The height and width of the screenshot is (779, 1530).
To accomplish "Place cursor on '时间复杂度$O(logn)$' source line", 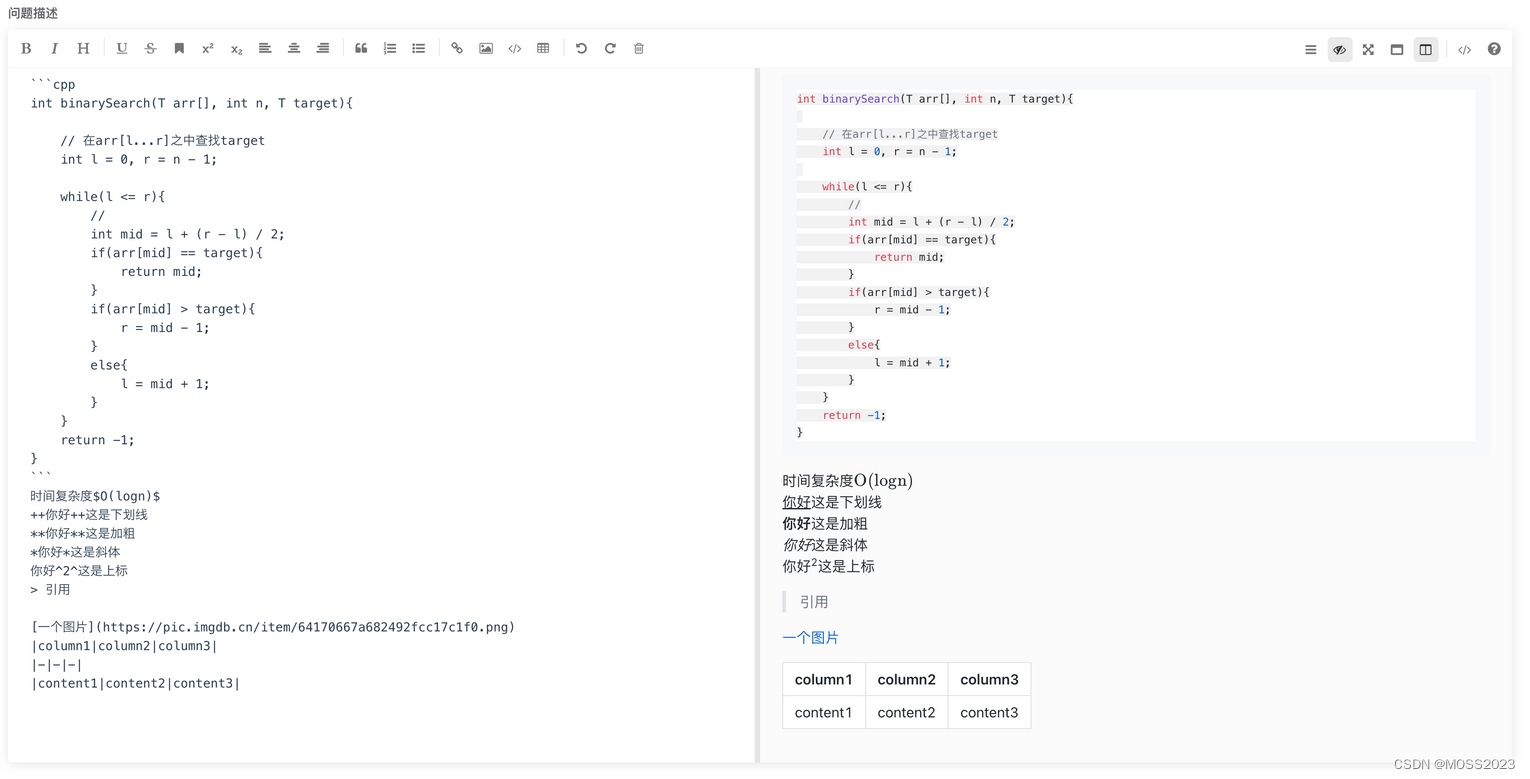I will coord(95,496).
